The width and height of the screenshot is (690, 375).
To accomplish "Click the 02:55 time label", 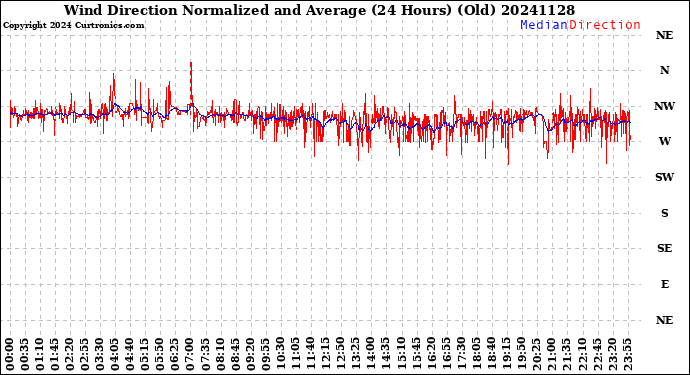I will tap(85, 355).
